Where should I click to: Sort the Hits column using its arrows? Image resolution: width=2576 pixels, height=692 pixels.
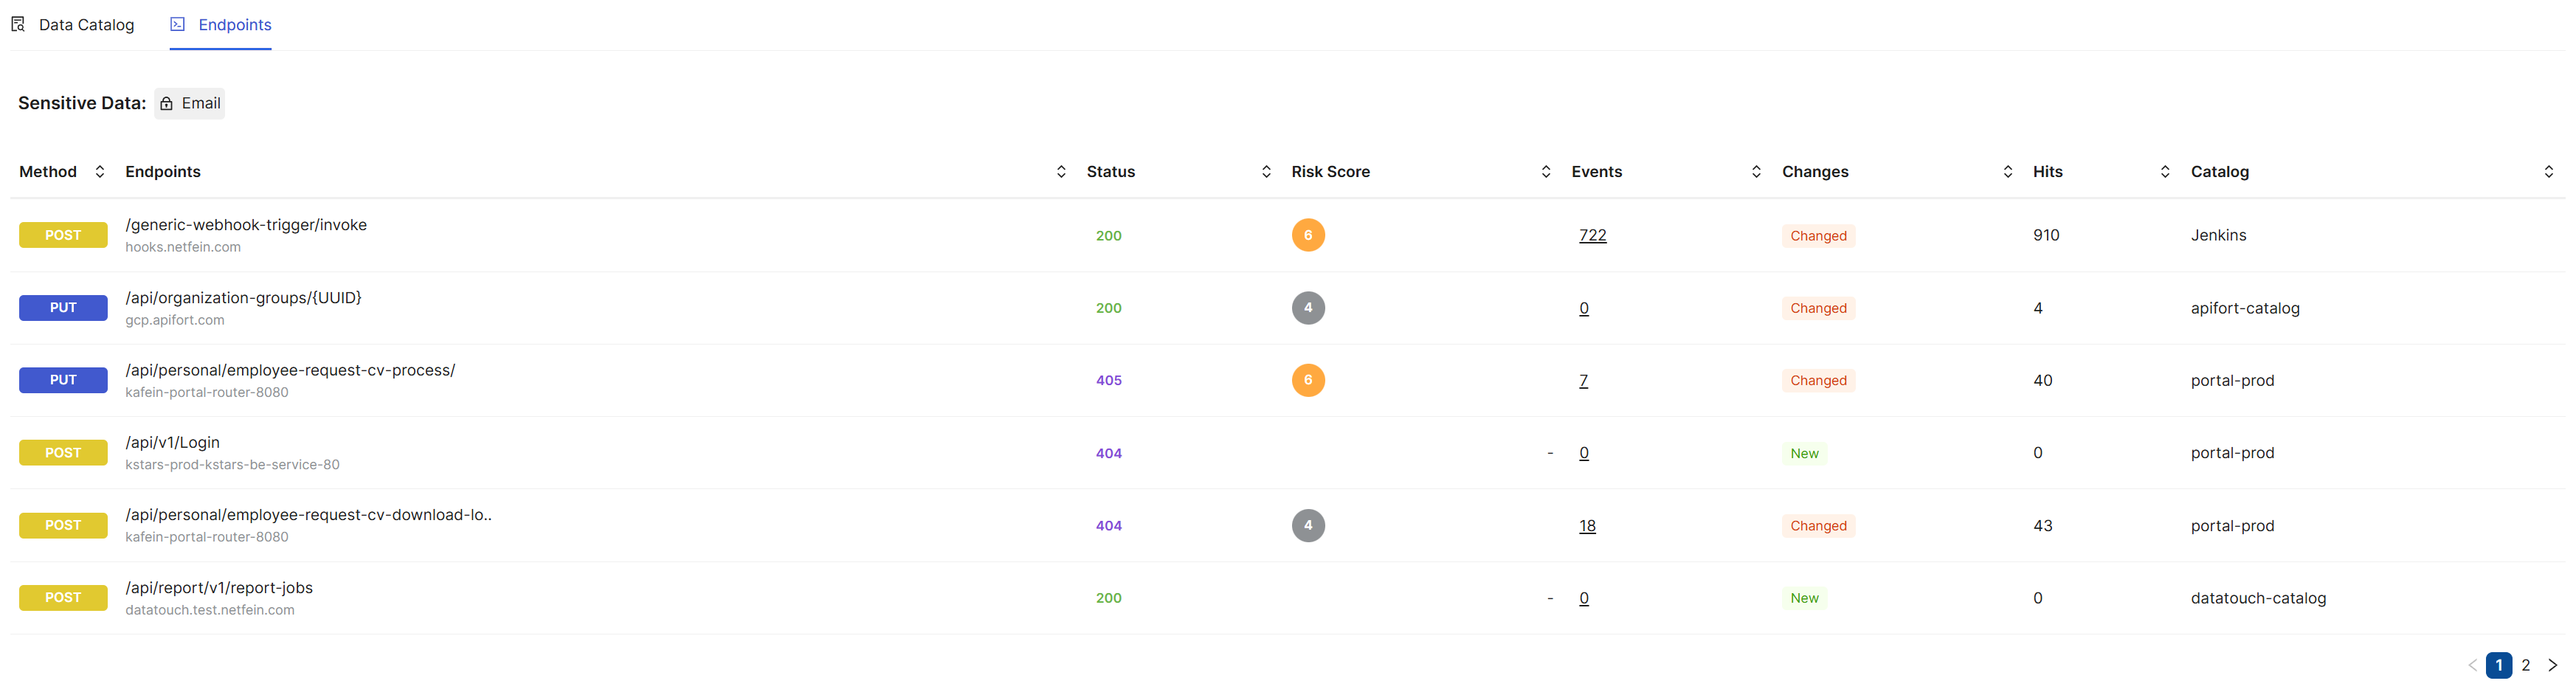pyautogui.click(x=2165, y=172)
